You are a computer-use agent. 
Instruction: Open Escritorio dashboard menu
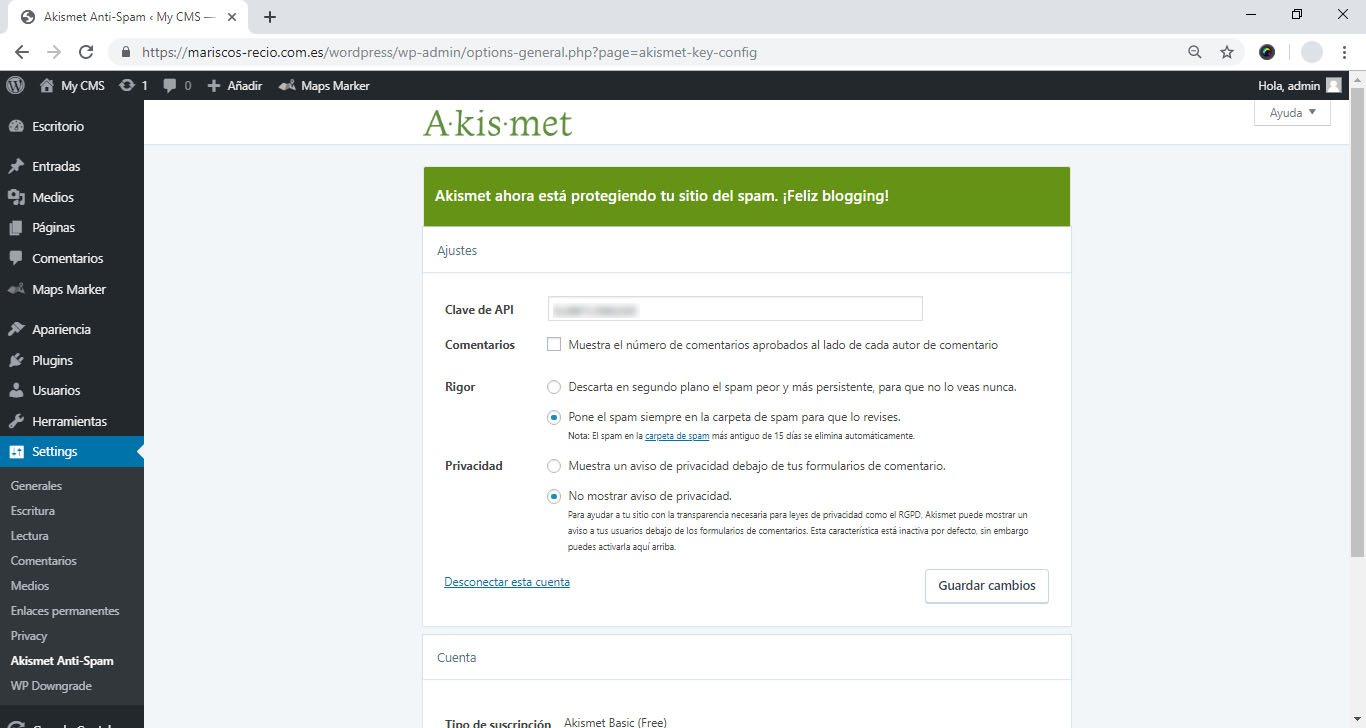tap(72, 126)
